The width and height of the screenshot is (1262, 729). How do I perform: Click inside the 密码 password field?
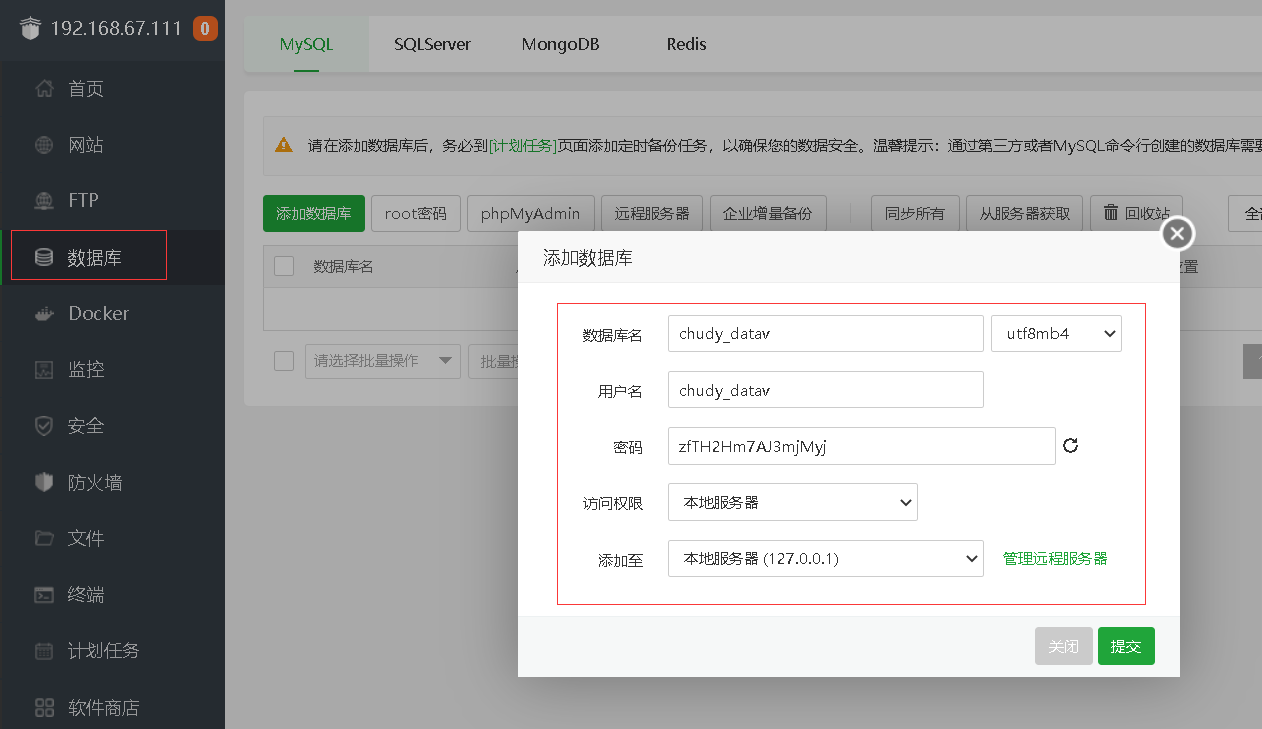(x=860, y=445)
